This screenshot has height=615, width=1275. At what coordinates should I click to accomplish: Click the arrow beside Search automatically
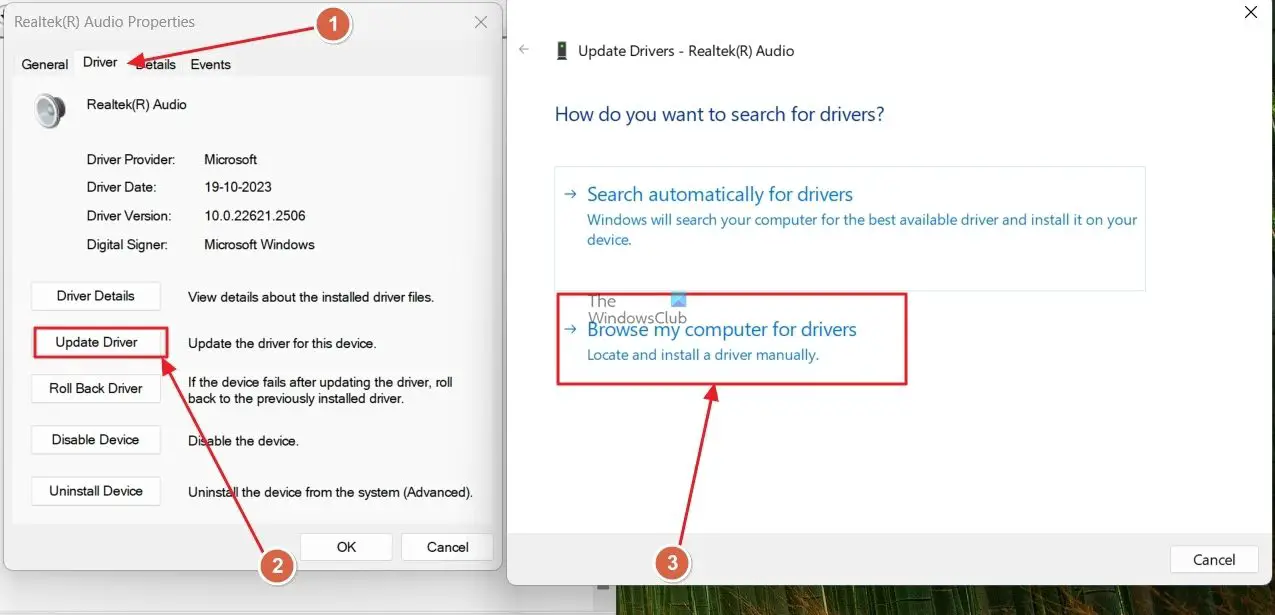pyautogui.click(x=570, y=195)
